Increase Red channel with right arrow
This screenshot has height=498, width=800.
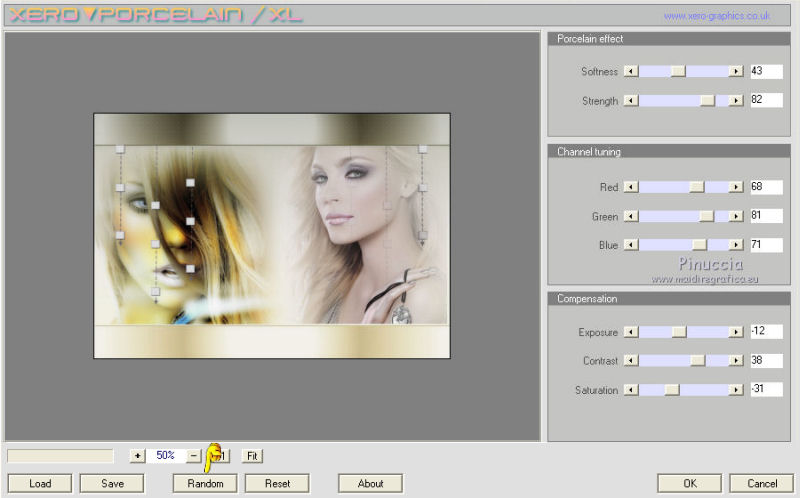(x=736, y=187)
